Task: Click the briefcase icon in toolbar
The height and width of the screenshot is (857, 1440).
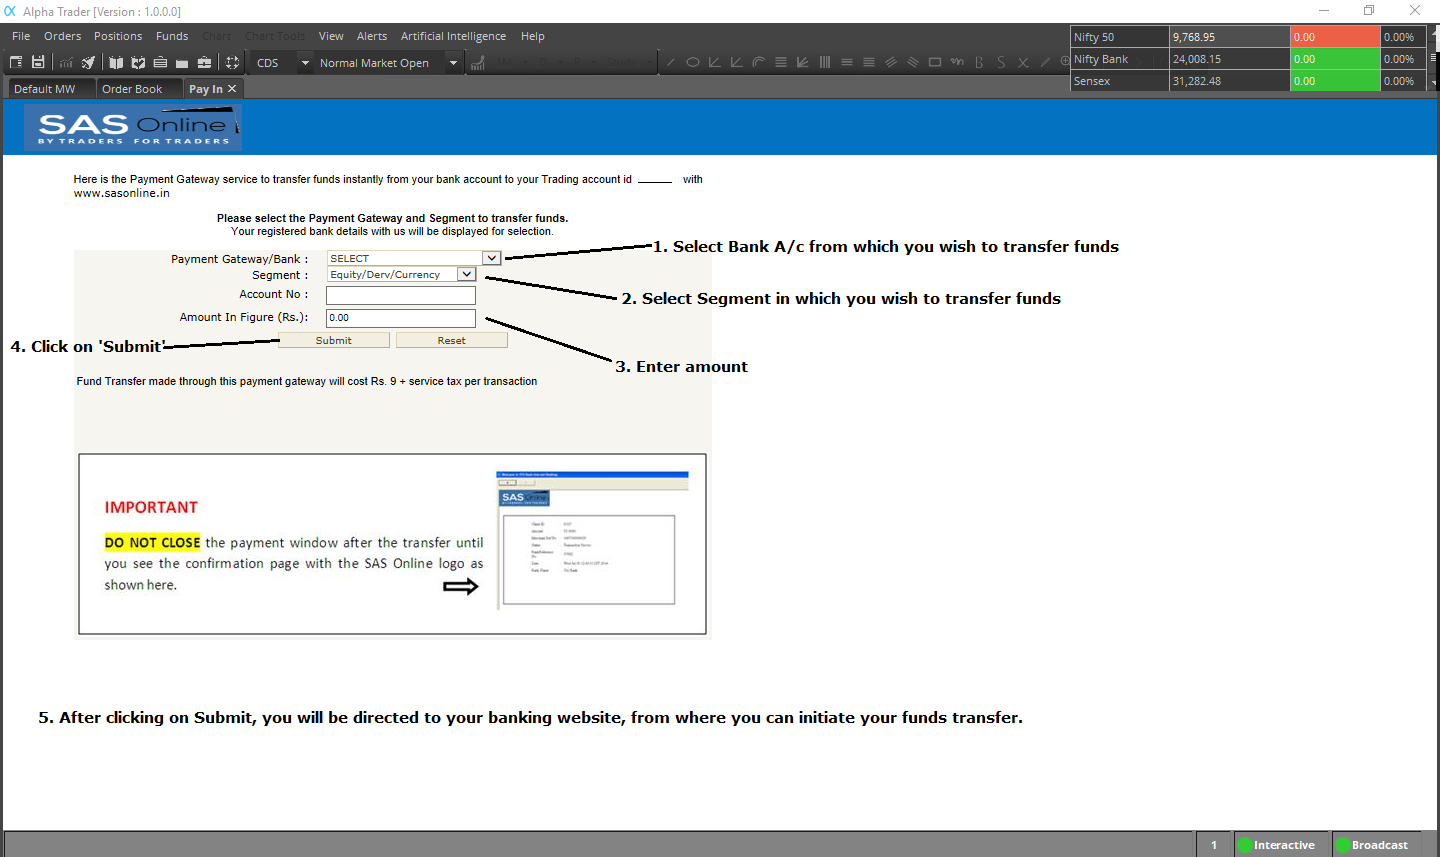Action: pyautogui.click(x=204, y=62)
